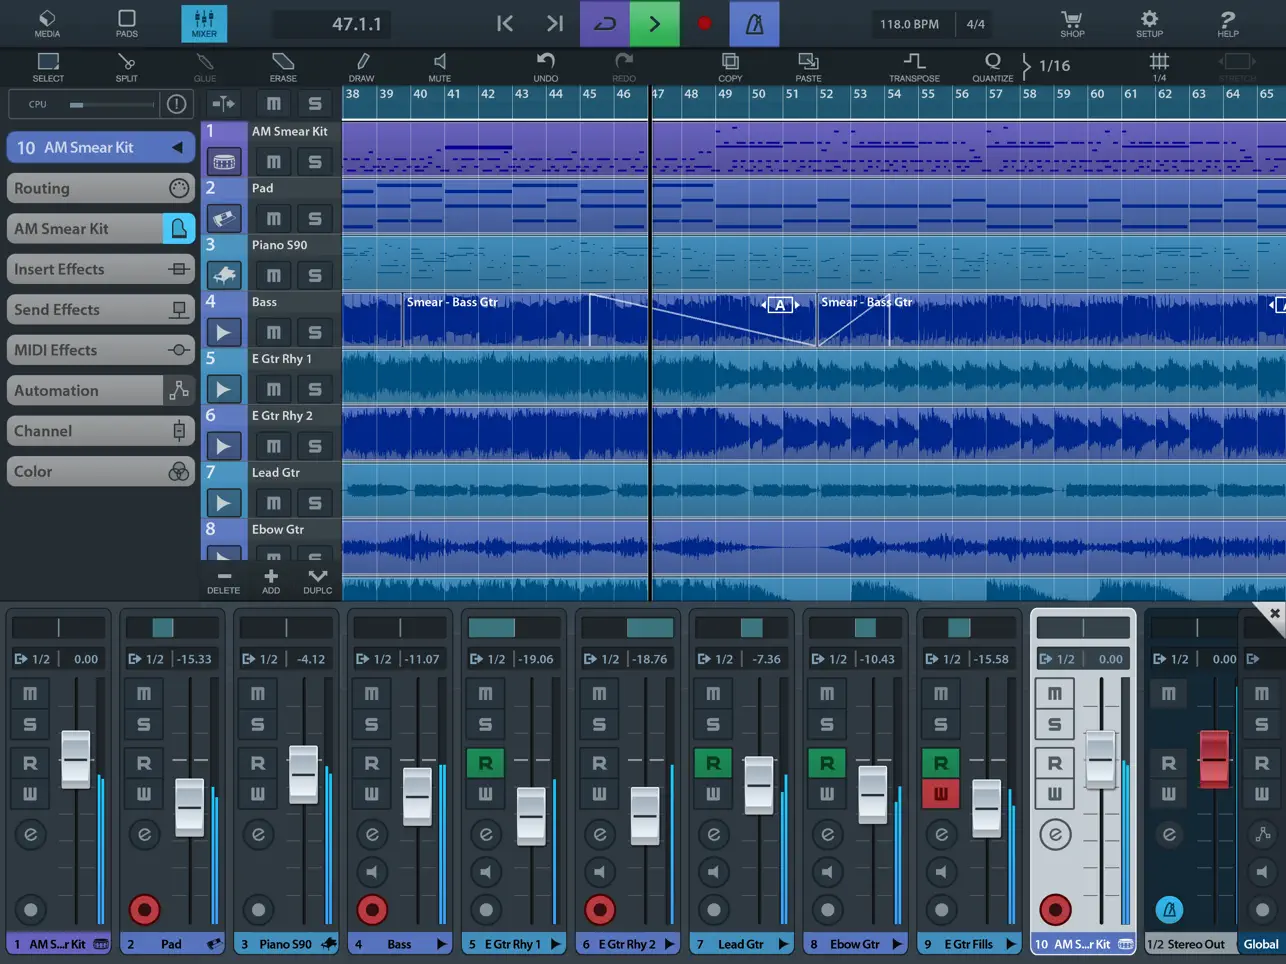
Task: Click the Stereo Out red volume fader
Action: [x=1213, y=758]
